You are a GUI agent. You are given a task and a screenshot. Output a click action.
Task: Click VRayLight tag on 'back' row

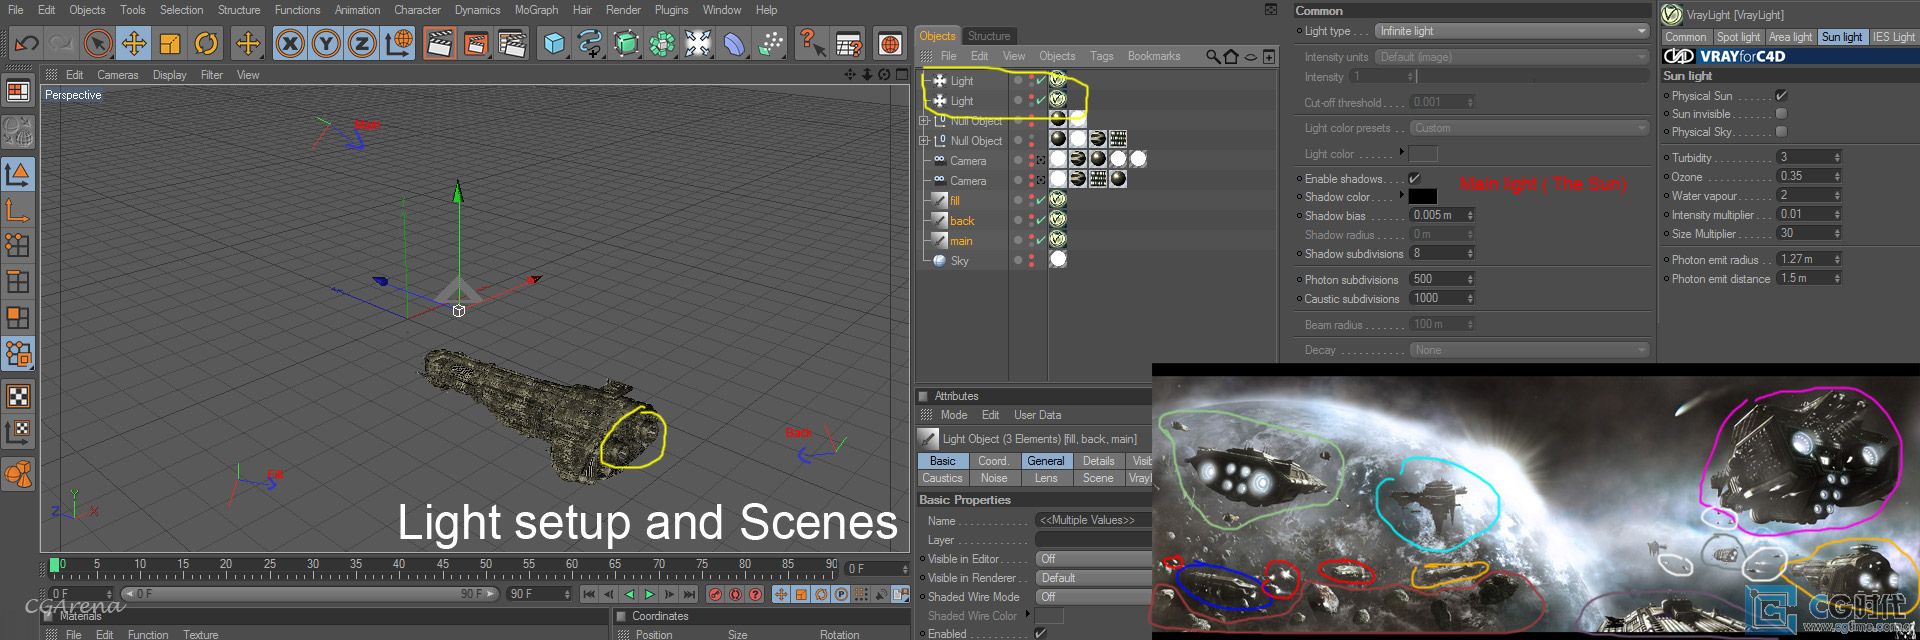point(1058,220)
